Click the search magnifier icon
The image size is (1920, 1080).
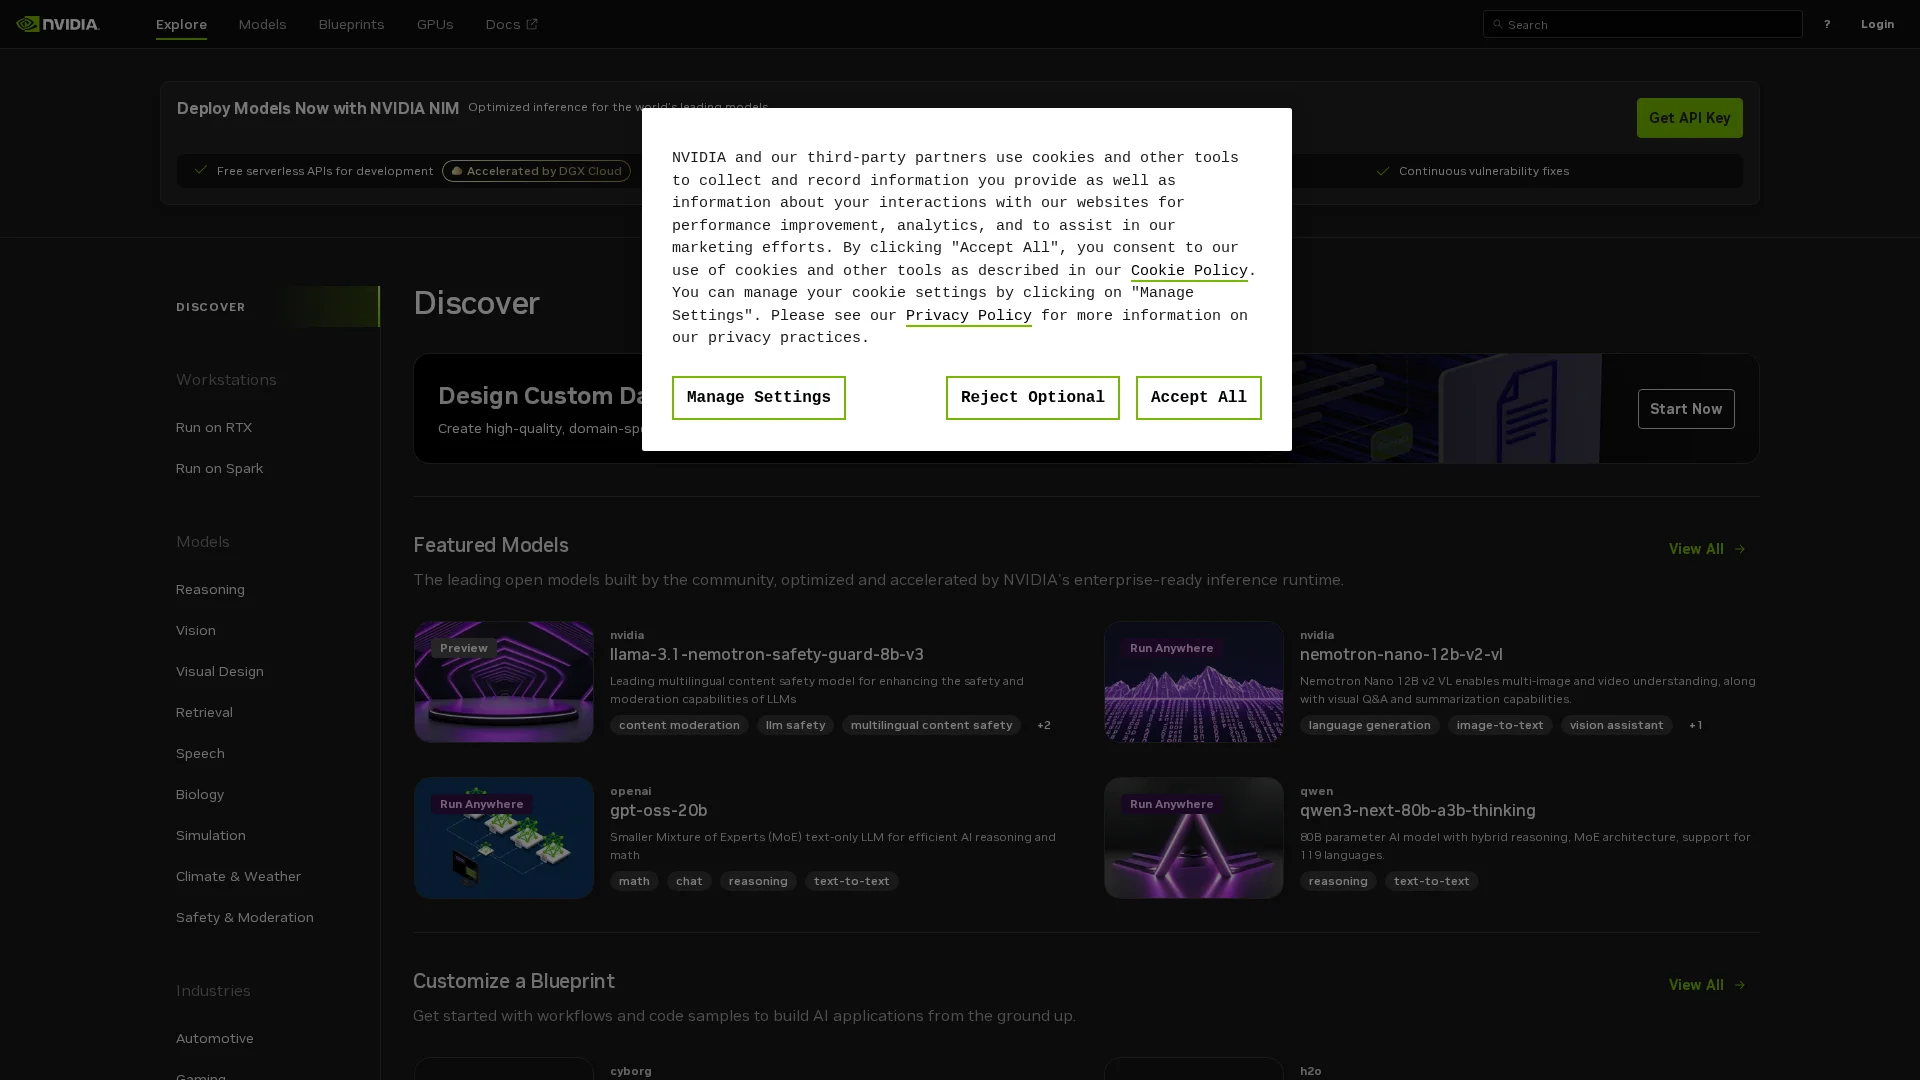(x=1497, y=24)
